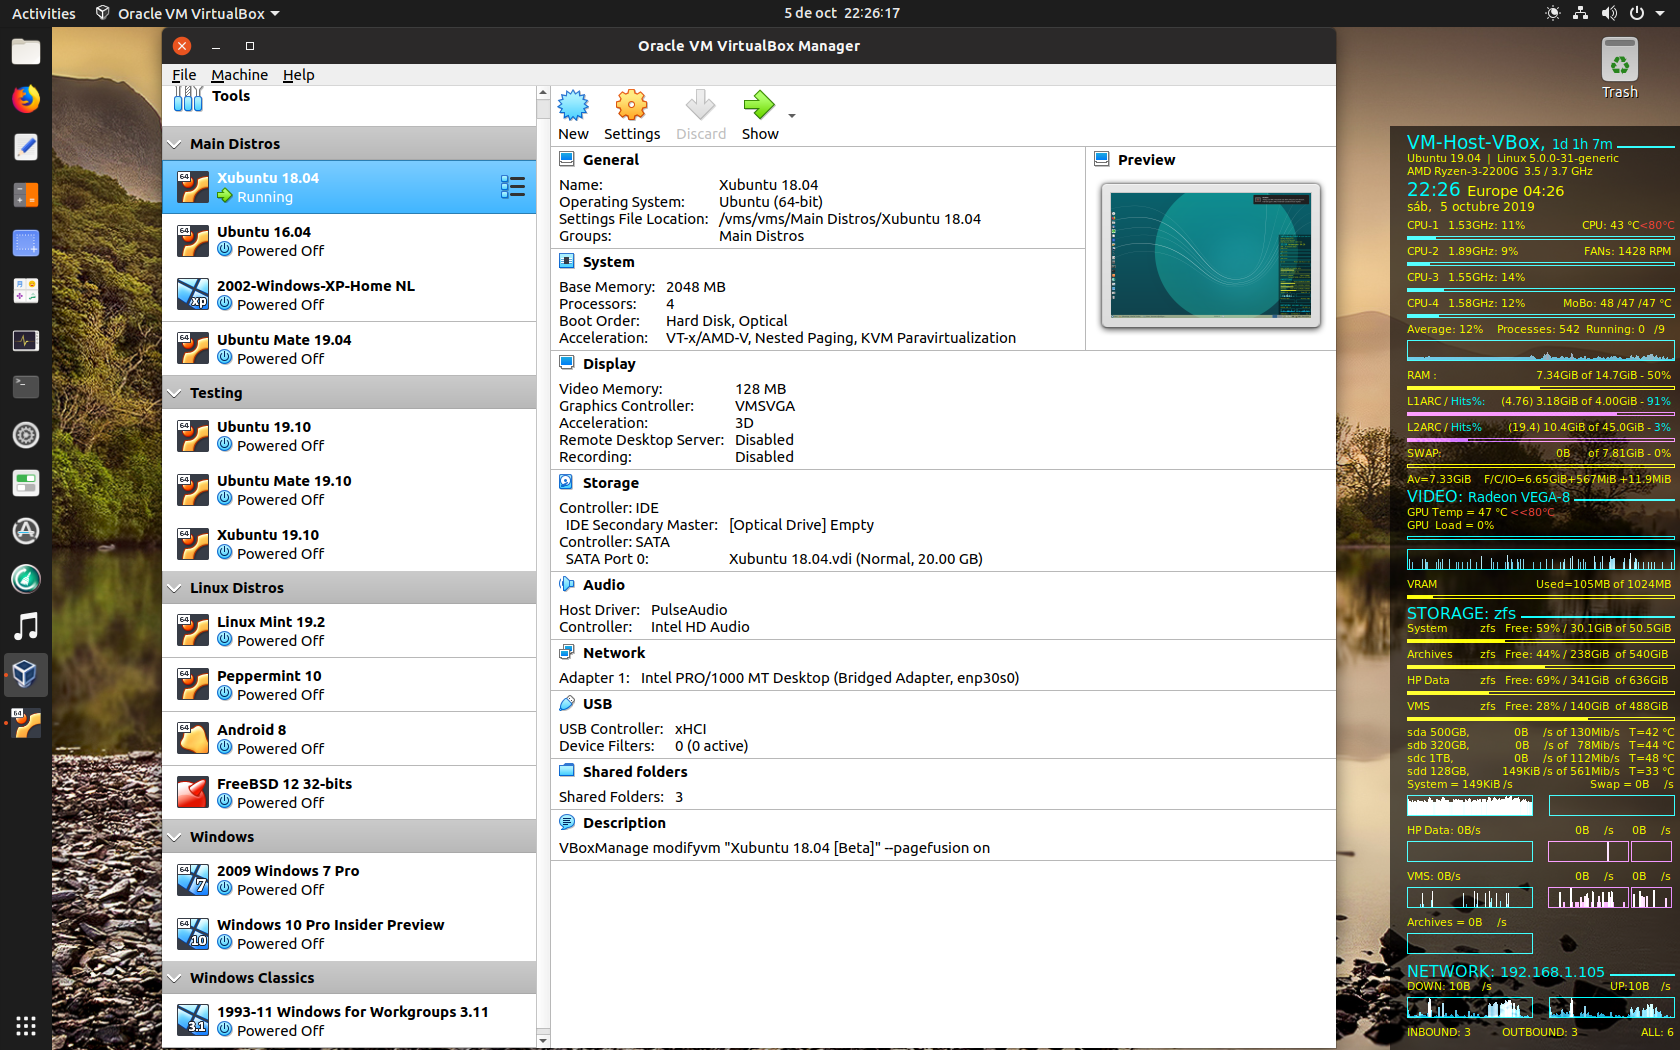Image resolution: width=1680 pixels, height=1050 pixels.
Task: Launch Firefox from the dock
Action: 26,98
